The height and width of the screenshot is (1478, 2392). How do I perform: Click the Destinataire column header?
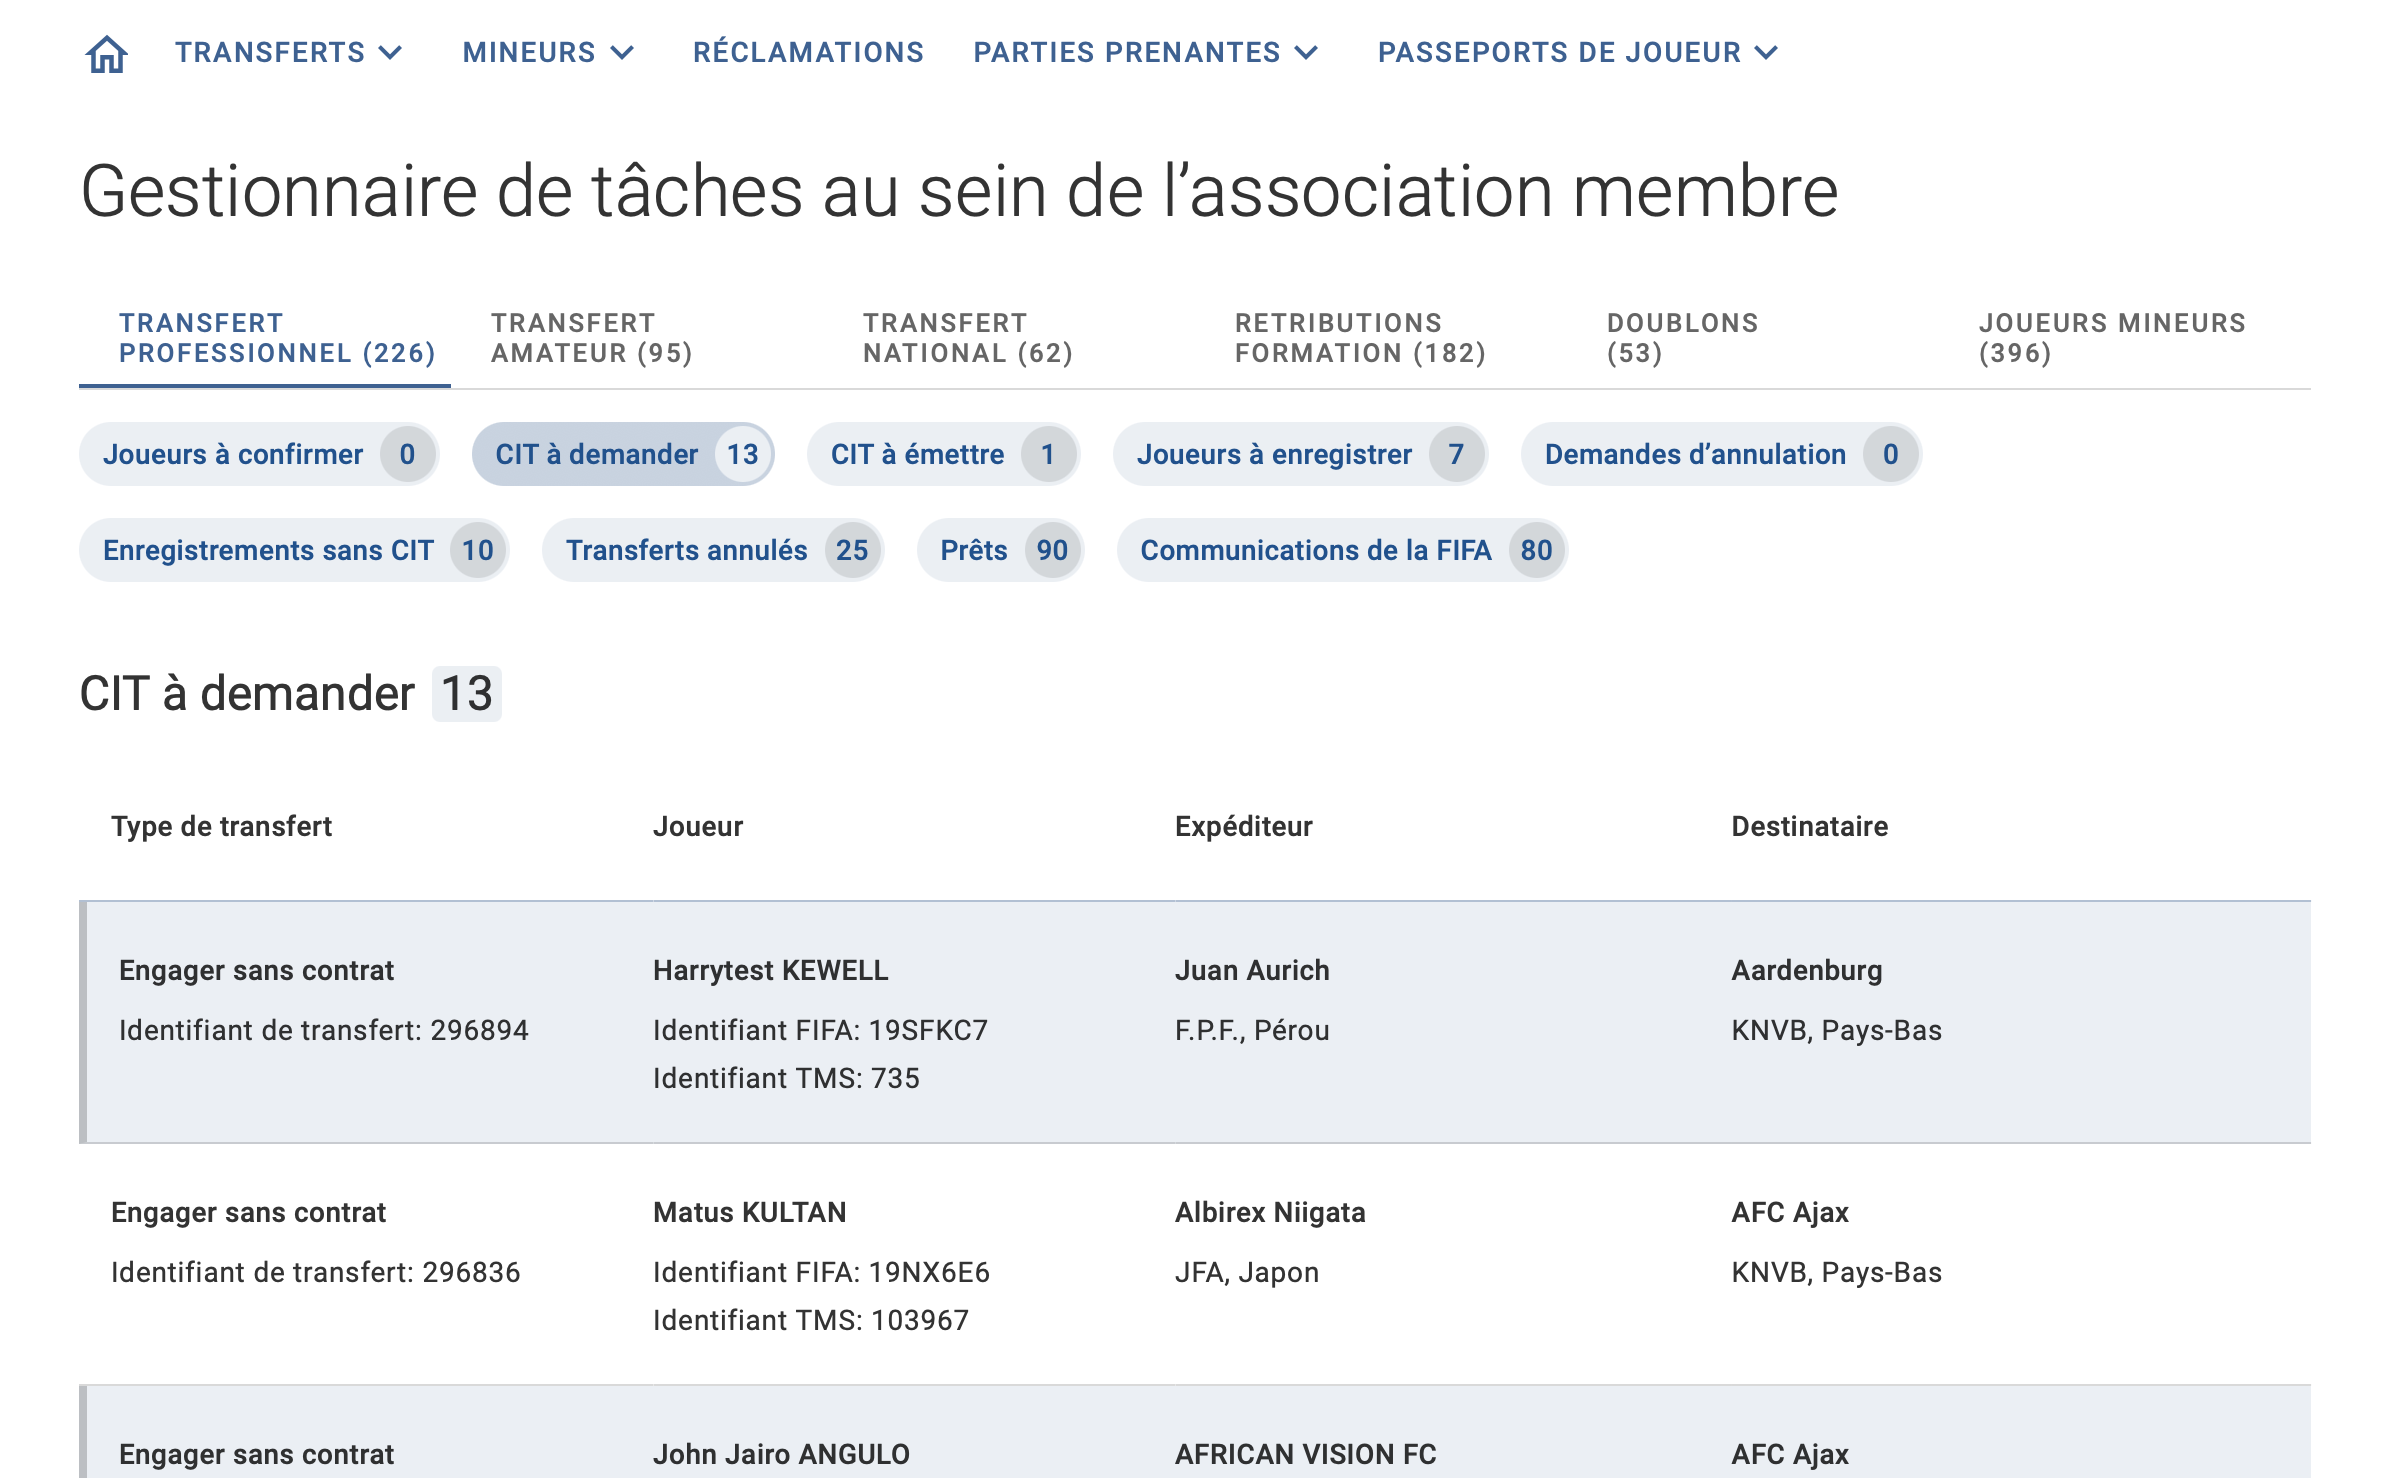pos(1810,826)
